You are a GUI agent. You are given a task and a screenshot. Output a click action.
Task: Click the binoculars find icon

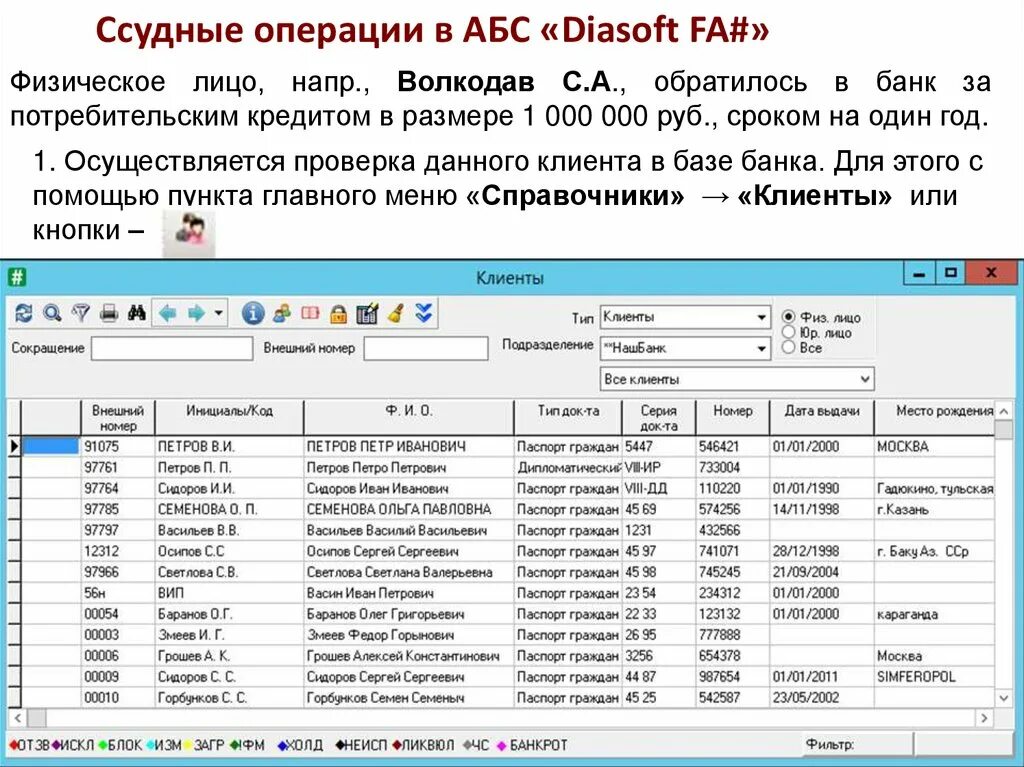click(x=136, y=314)
